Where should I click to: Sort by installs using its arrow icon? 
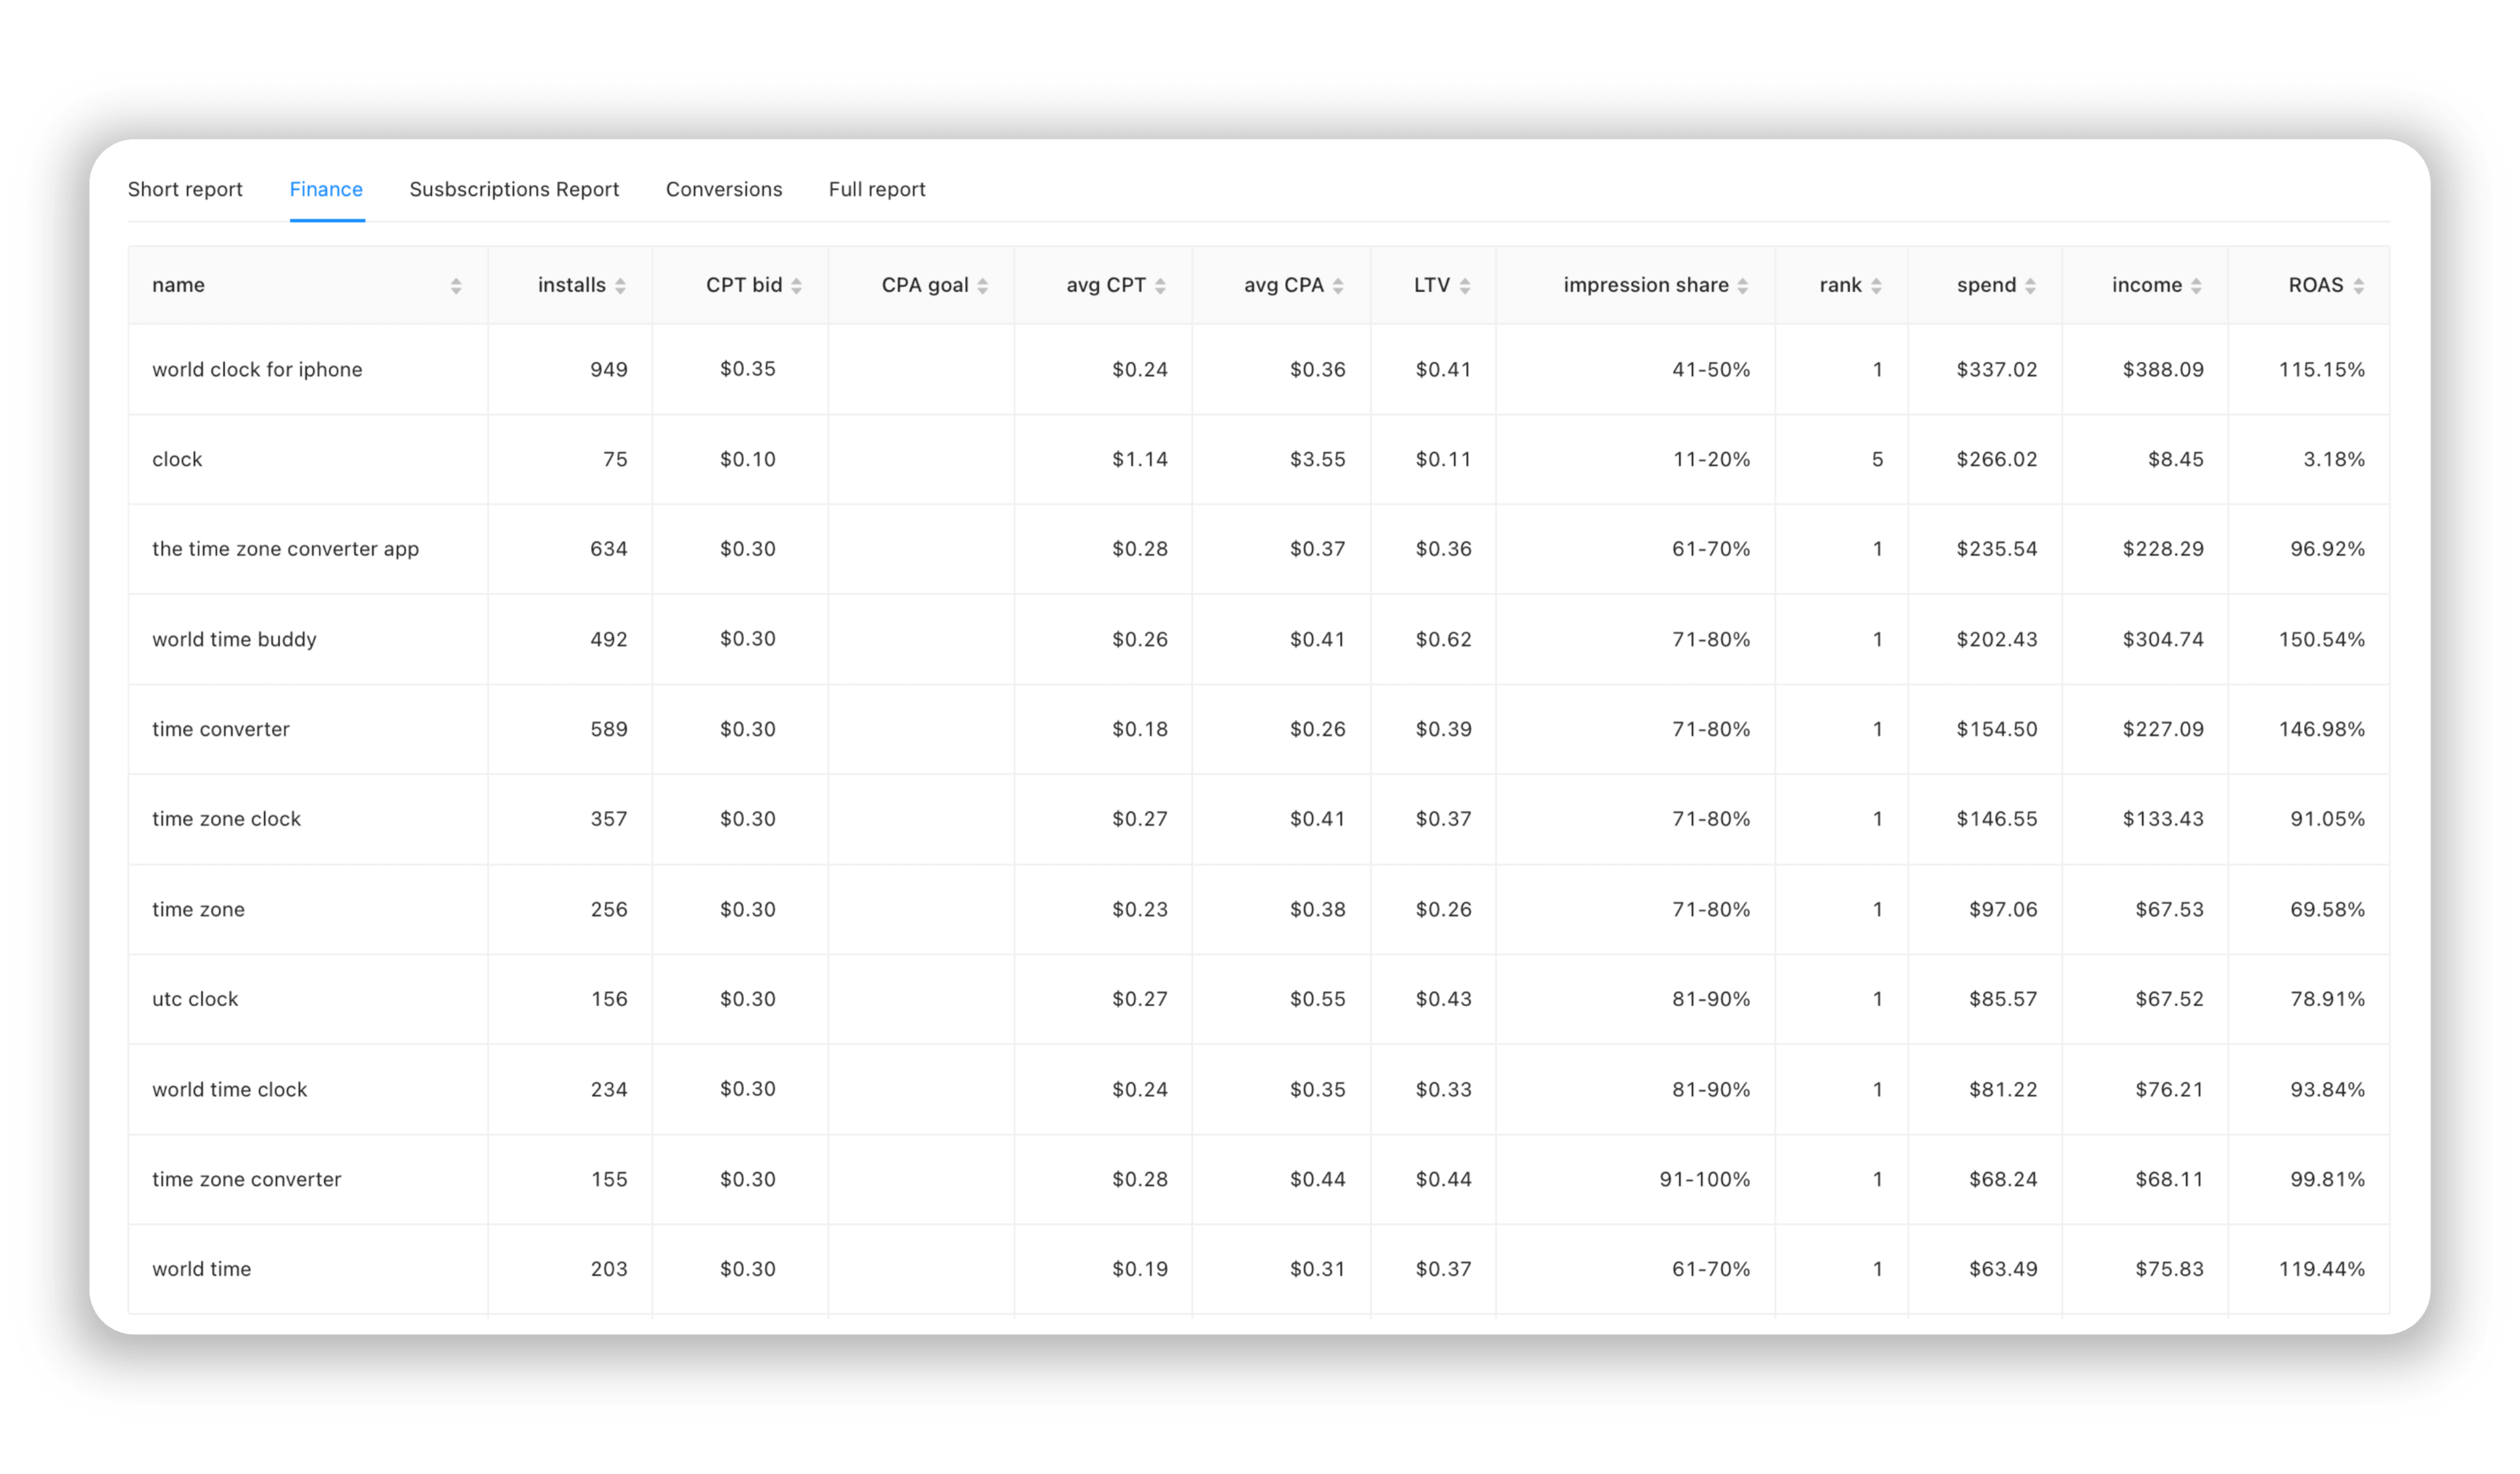click(x=620, y=286)
